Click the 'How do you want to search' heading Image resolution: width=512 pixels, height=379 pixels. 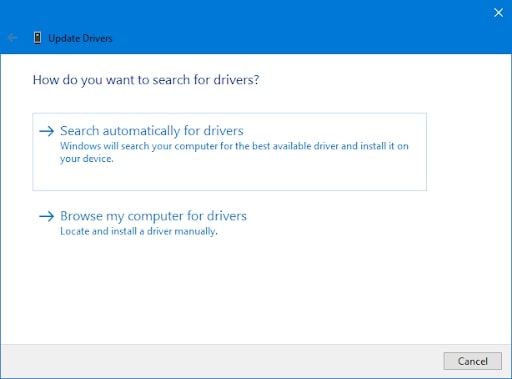[x=146, y=80]
